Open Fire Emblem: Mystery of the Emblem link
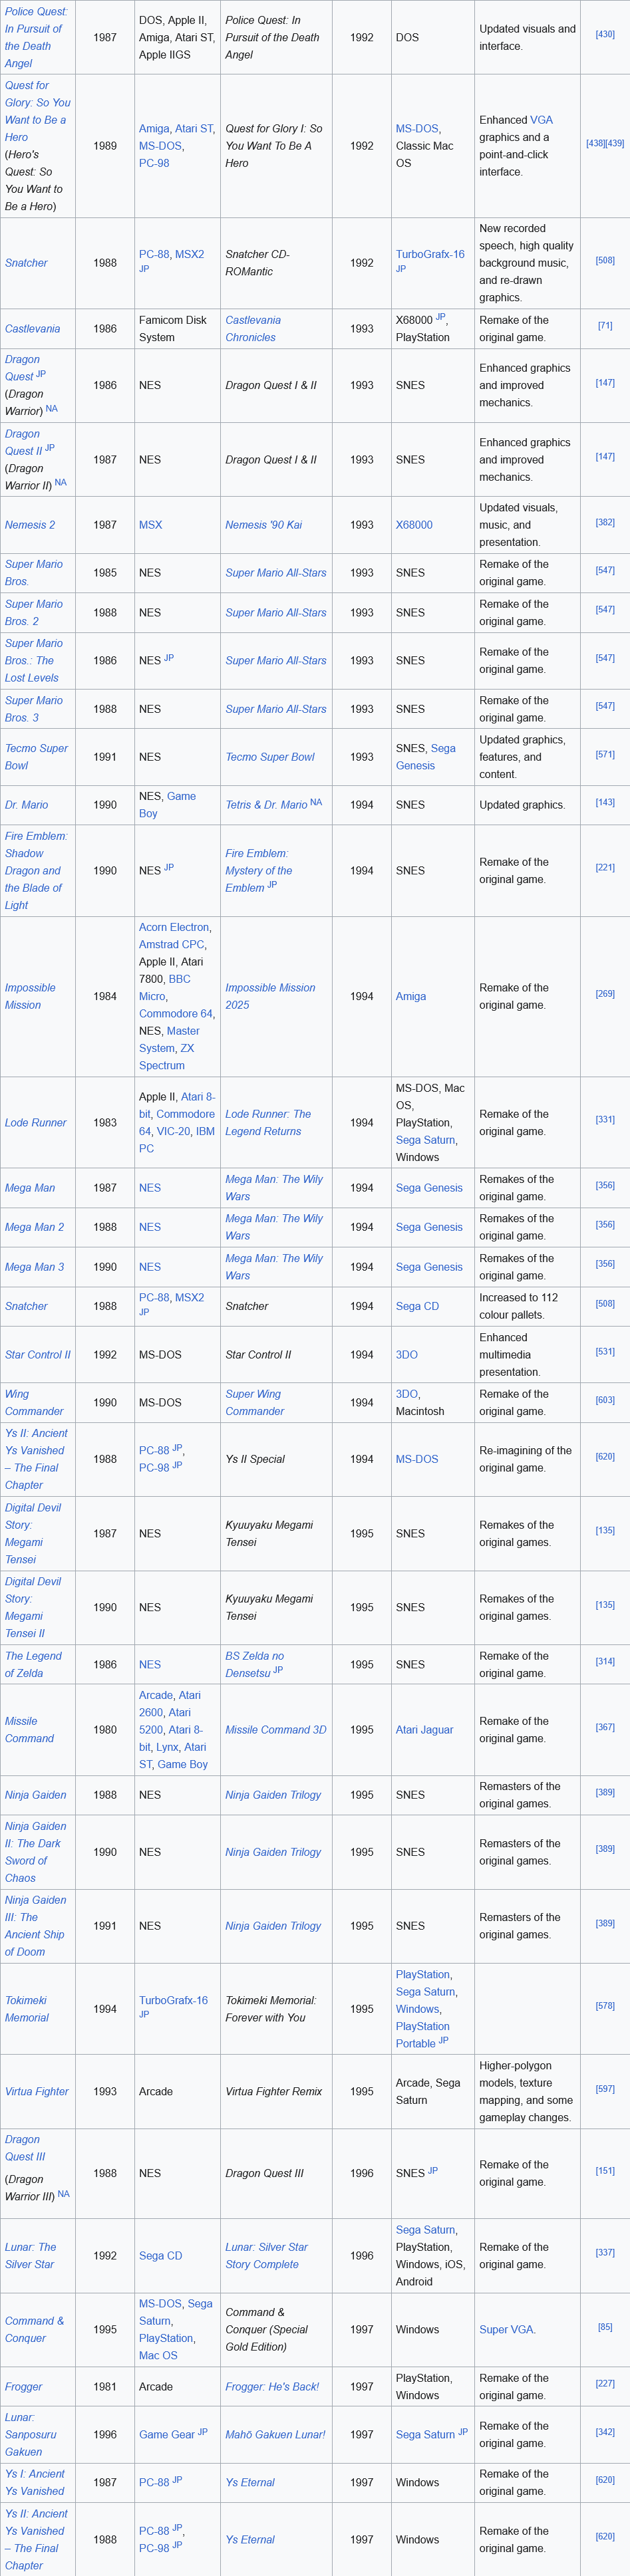 (x=259, y=871)
